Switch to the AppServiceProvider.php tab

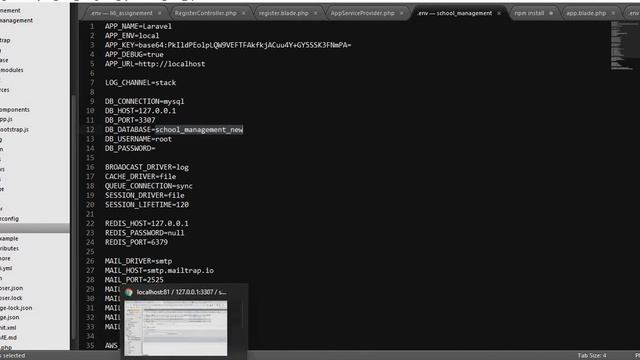(362, 13)
